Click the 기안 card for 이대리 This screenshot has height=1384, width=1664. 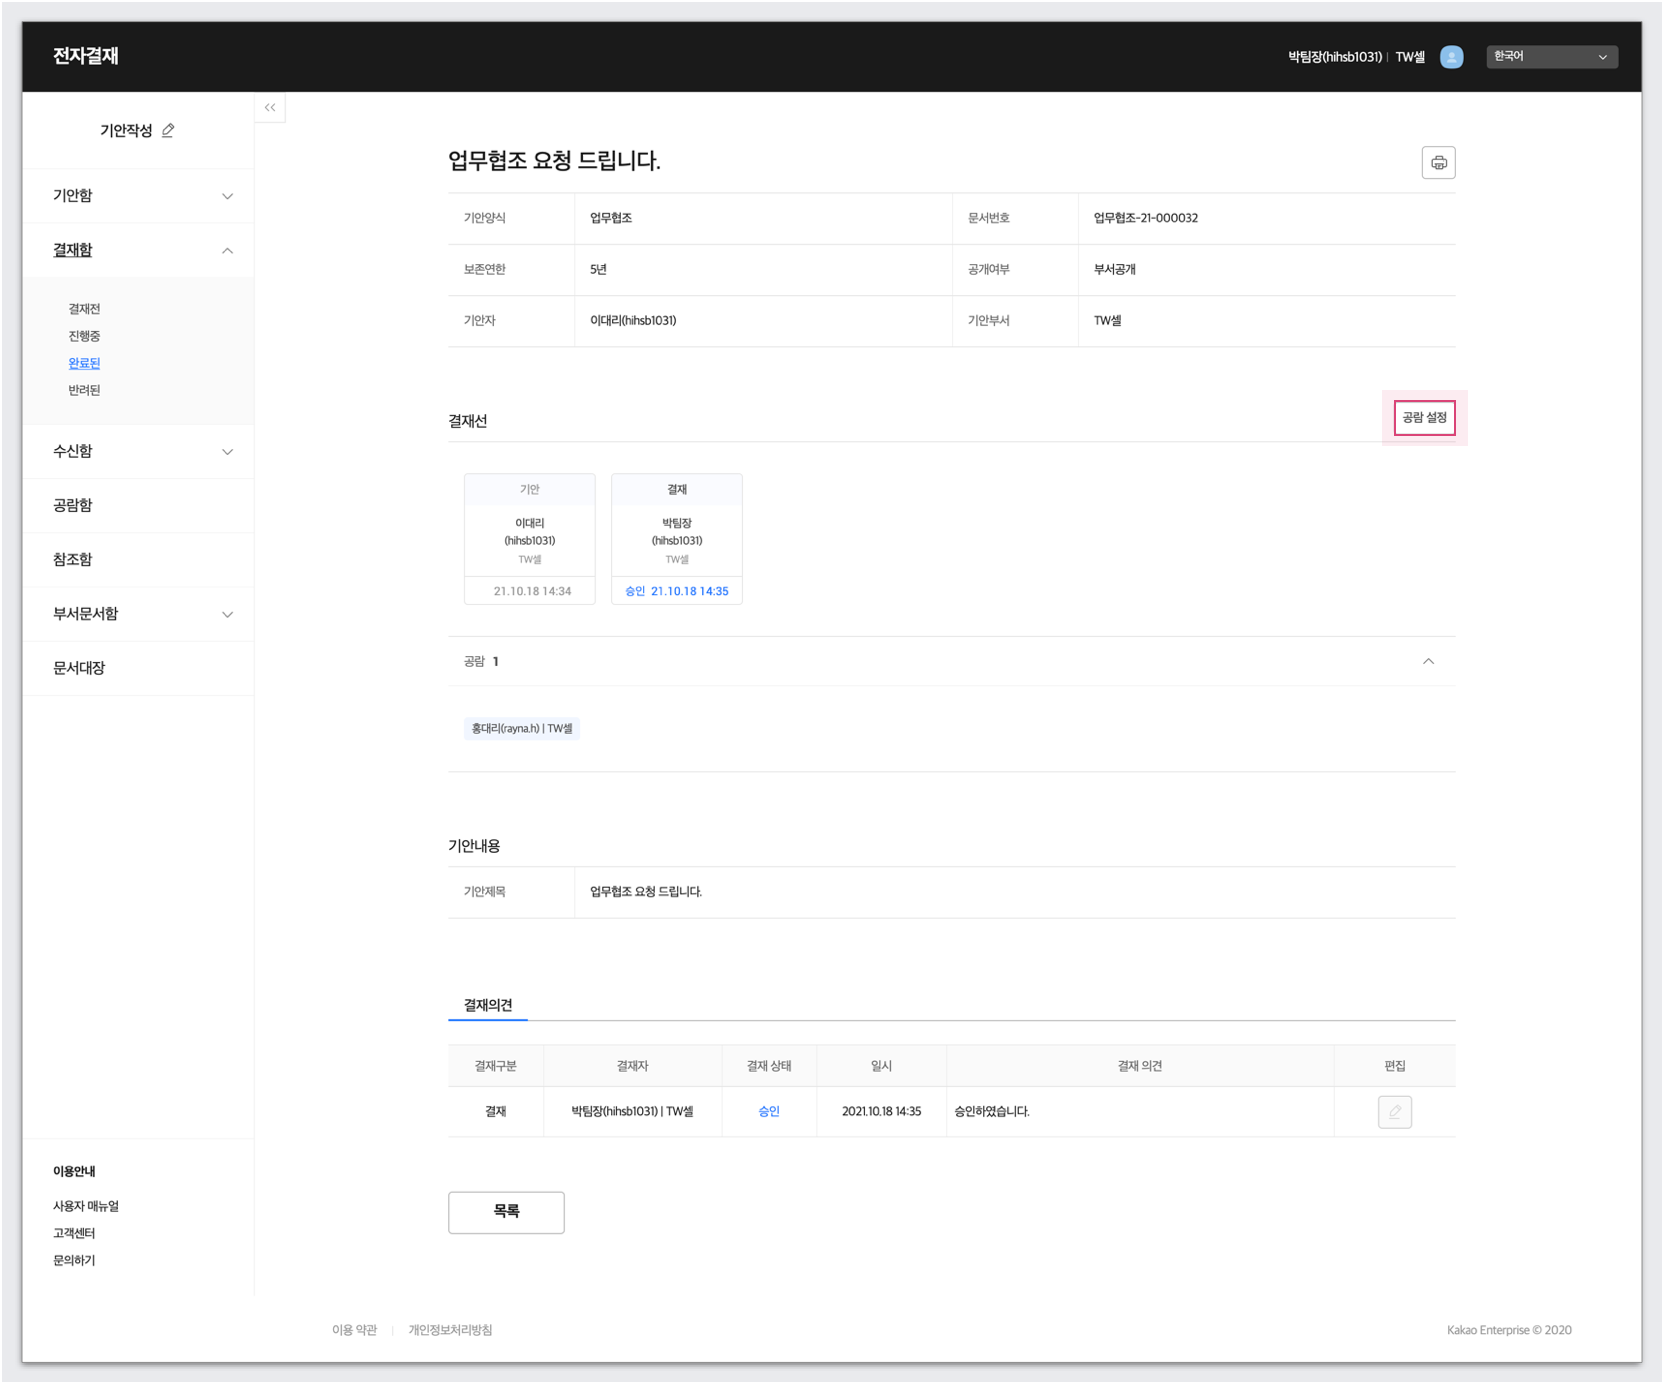(530, 539)
